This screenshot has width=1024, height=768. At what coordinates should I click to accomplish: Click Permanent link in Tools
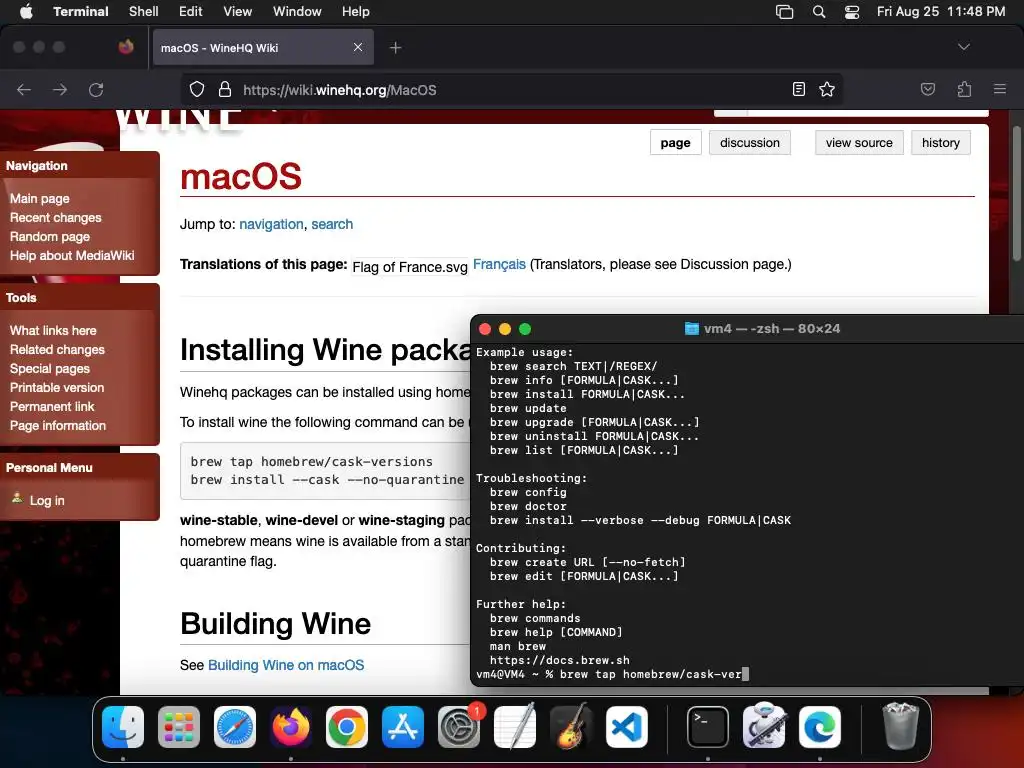[52, 406]
